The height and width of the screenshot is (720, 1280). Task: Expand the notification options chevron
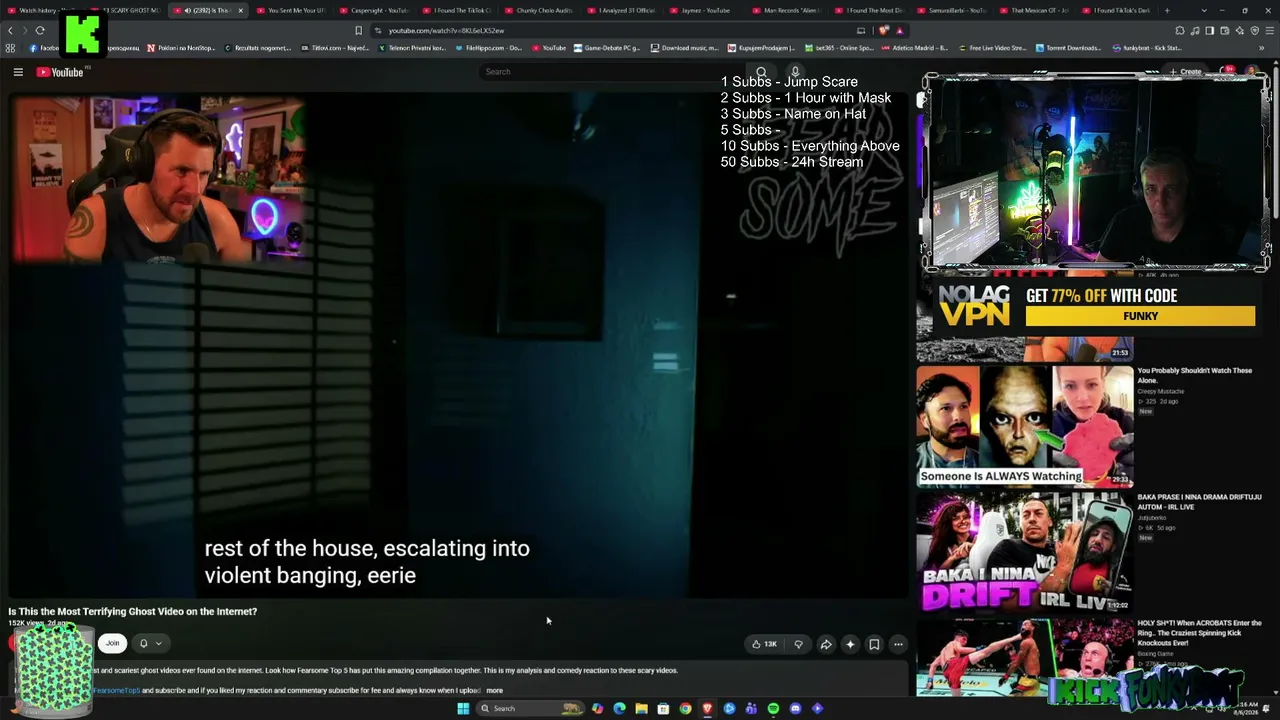pos(158,644)
